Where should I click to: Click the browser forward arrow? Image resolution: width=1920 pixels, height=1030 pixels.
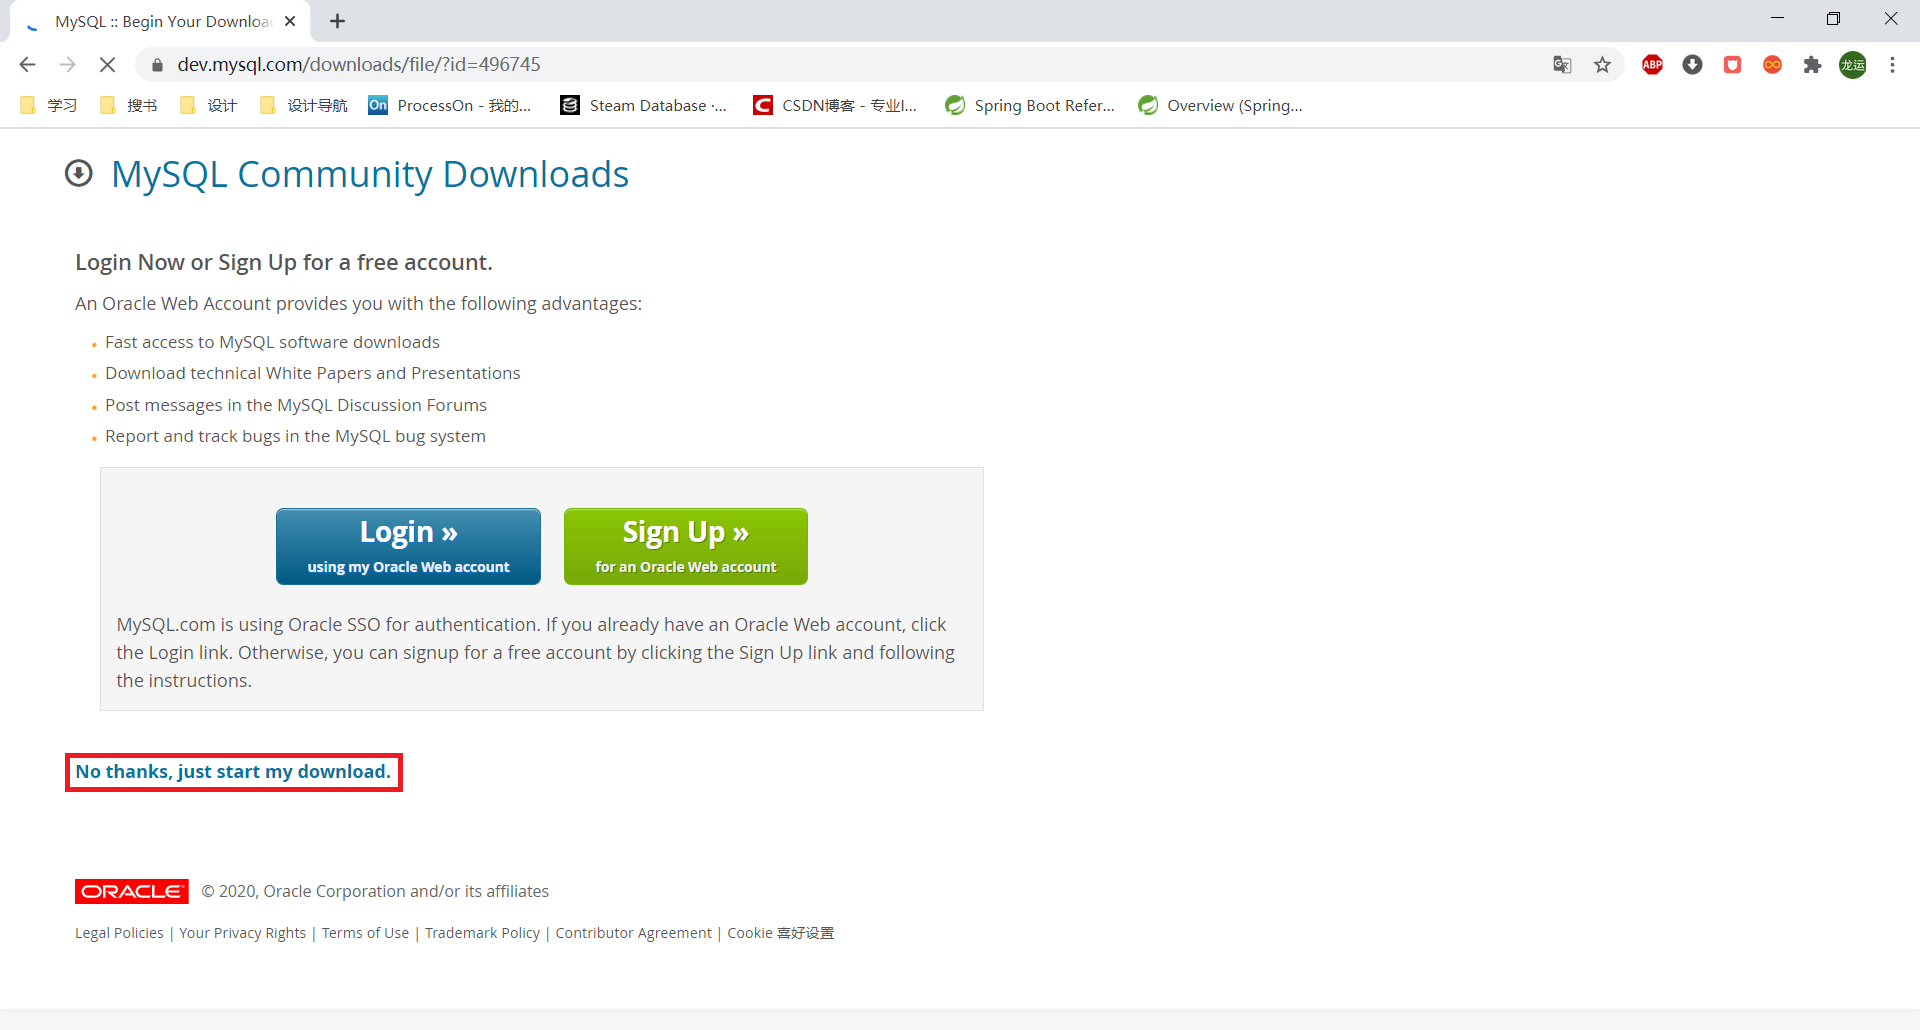click(x=67, y=65)
